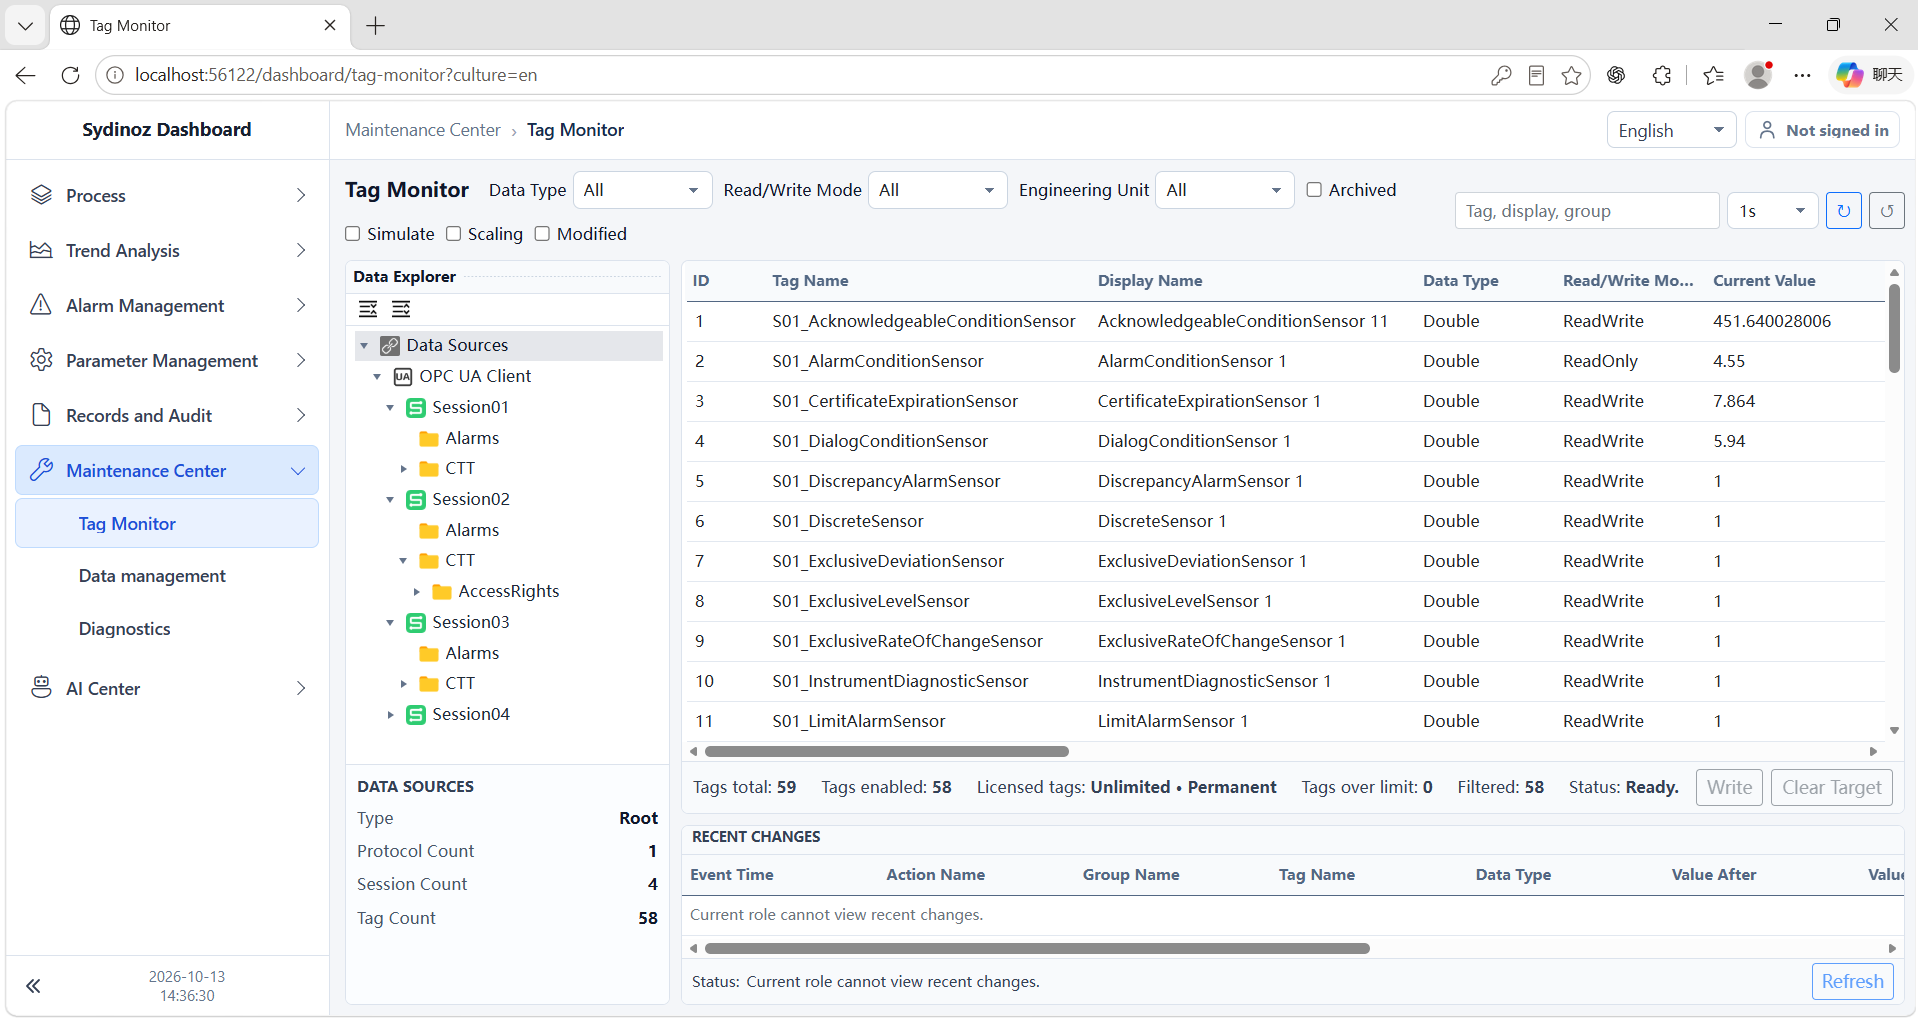The width and height of the screenshot is (1918, 1020).
Task: Click the Trend Analysis chart icon
Action: coord(41,250)
